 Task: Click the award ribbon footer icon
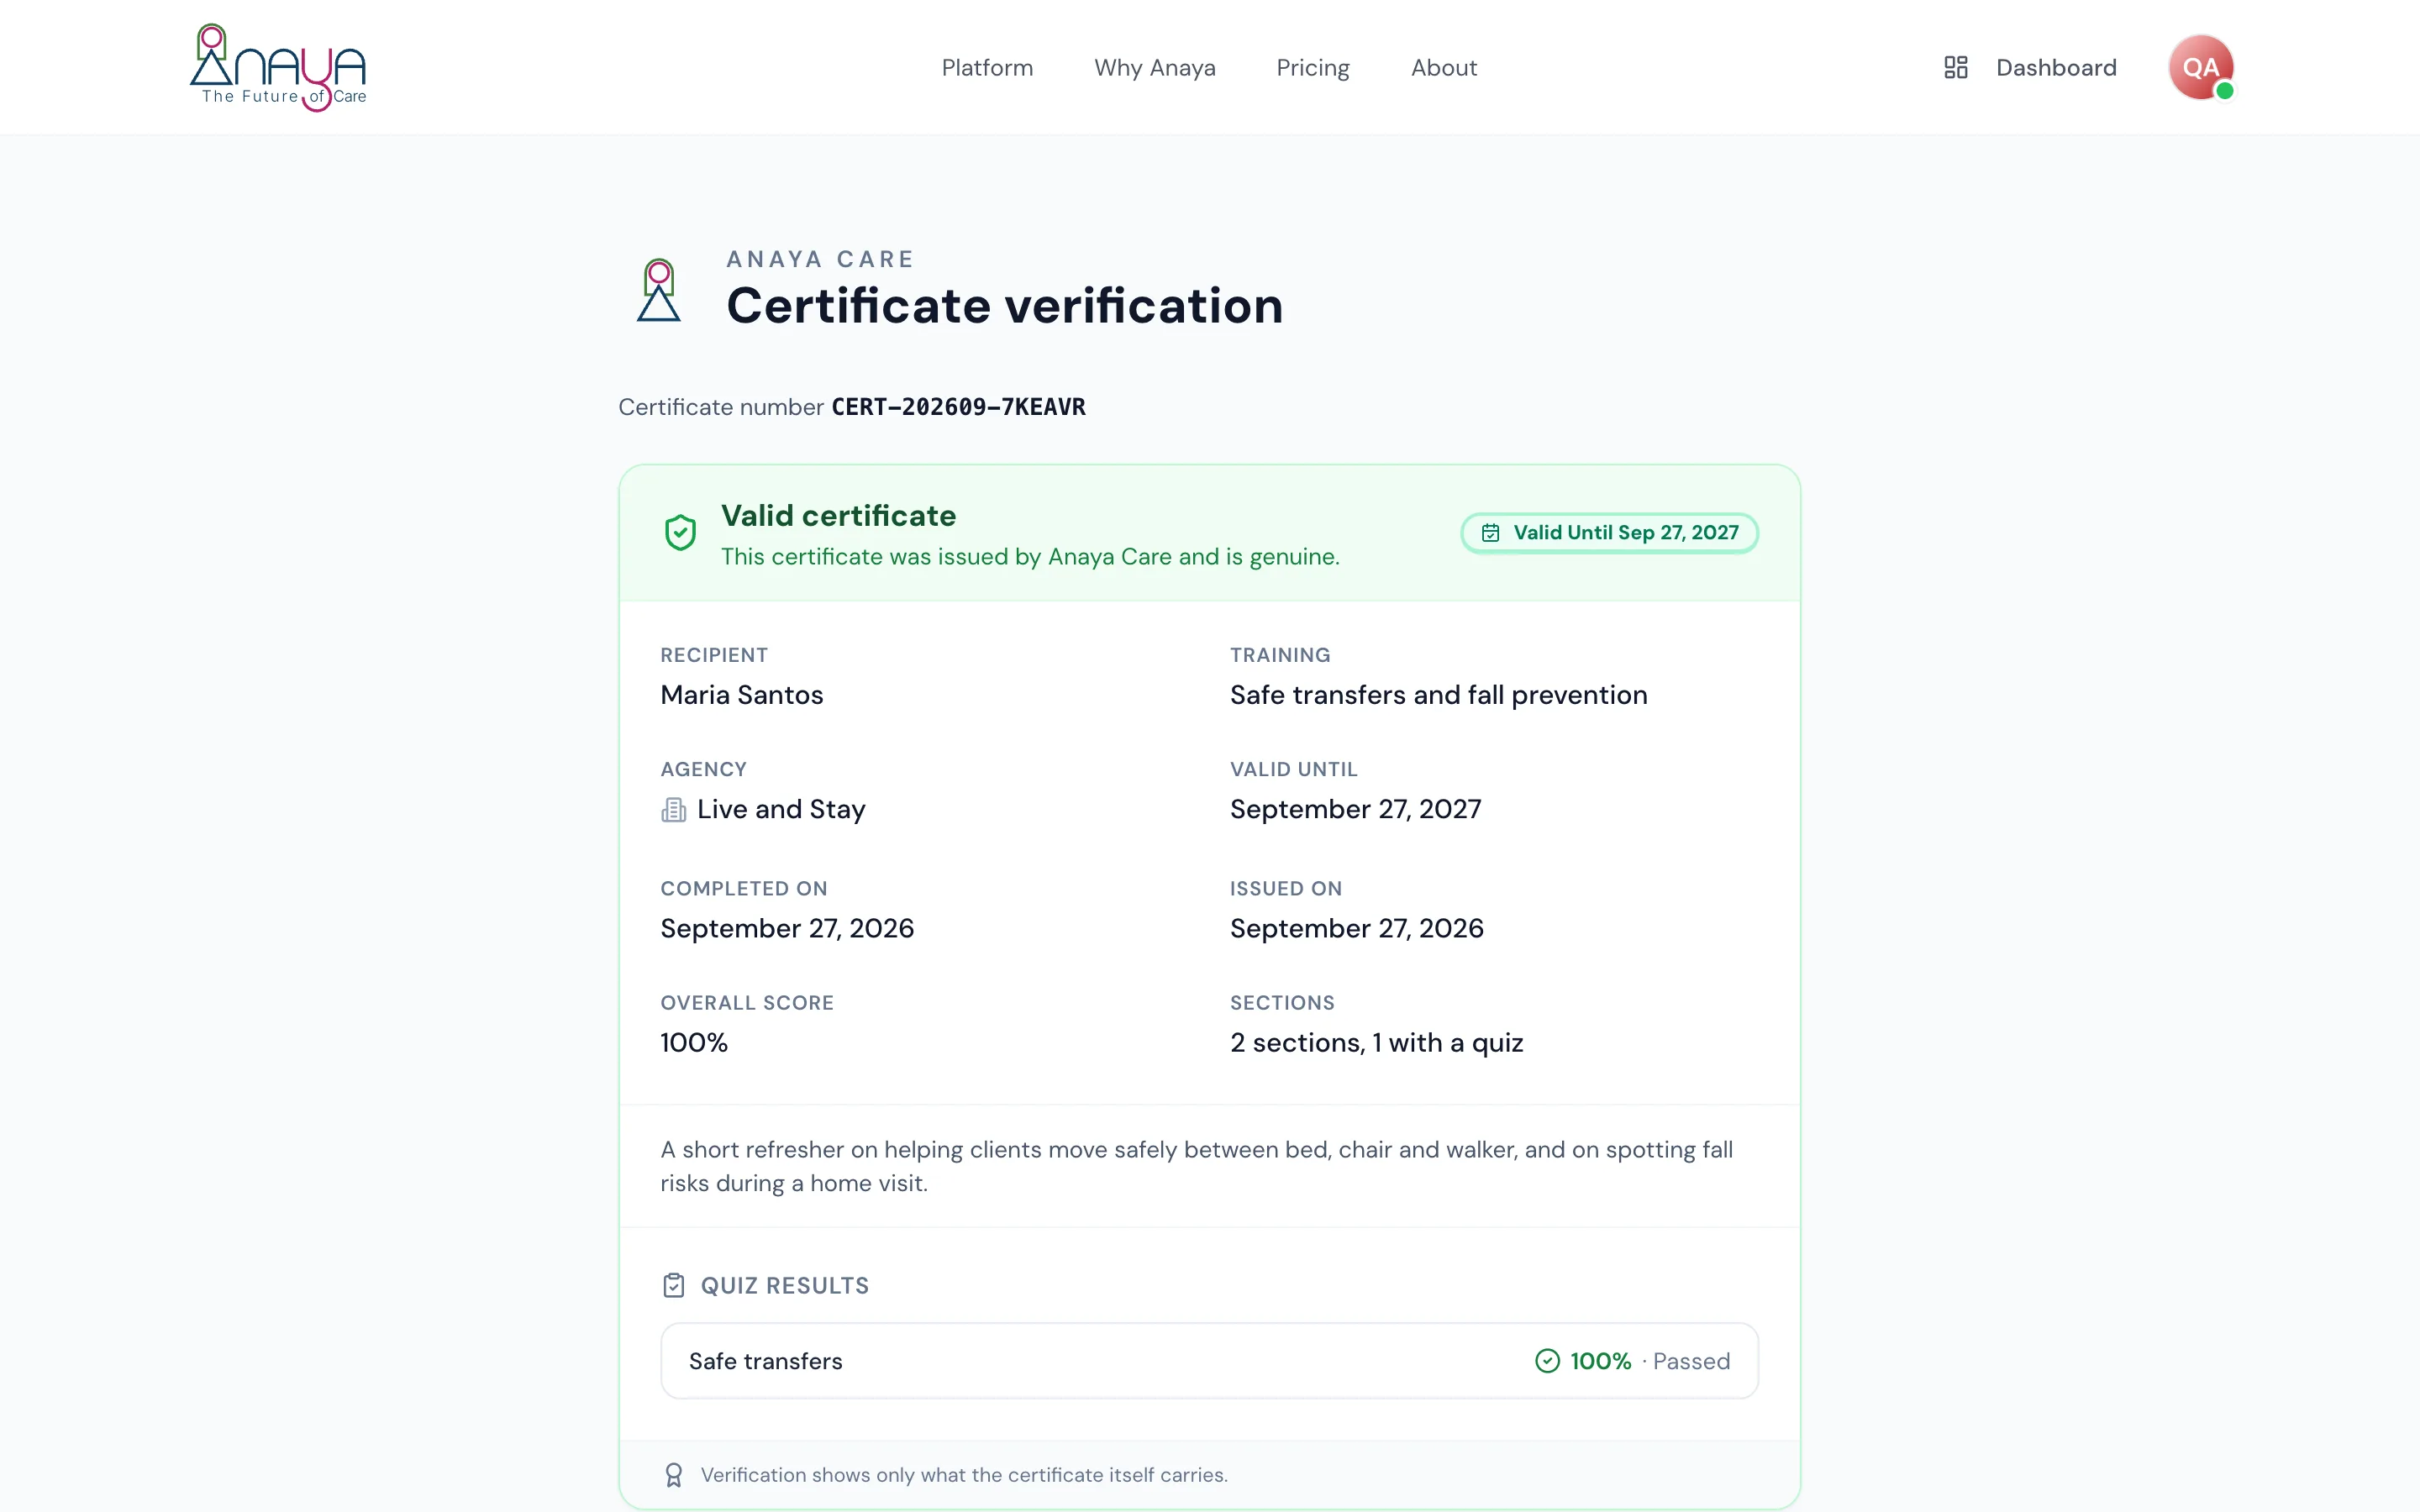pos(673,1475)
